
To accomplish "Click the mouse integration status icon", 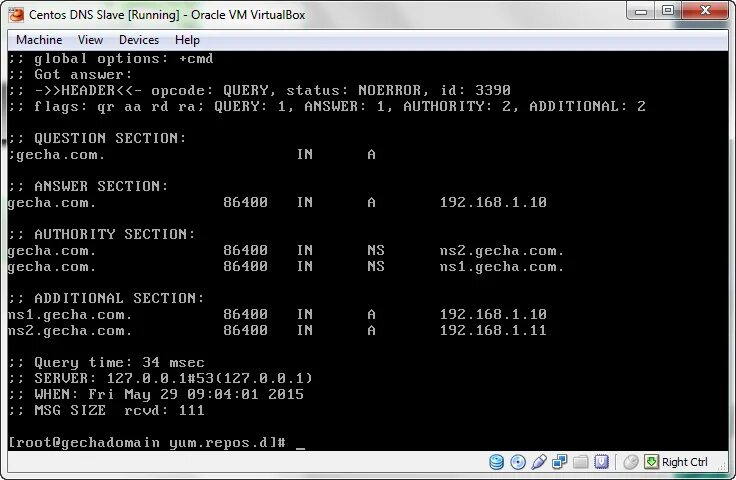I will [x=630, y=462].
